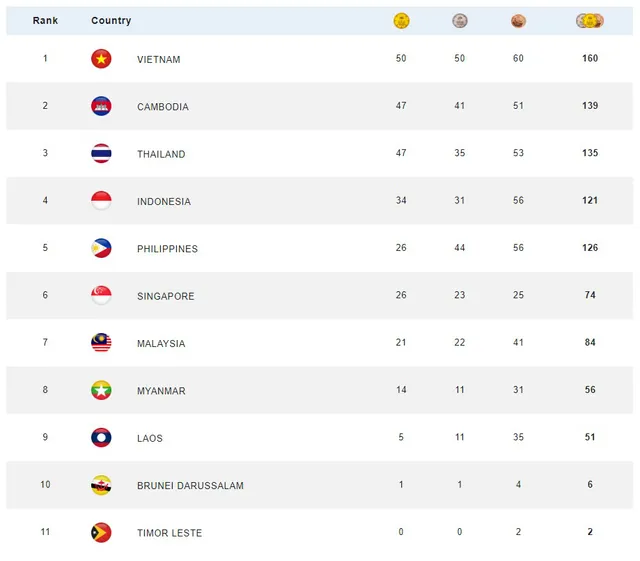This screenshot has width=640, height=561.
Task: Click the silver medal column icon
Action: 459,20
